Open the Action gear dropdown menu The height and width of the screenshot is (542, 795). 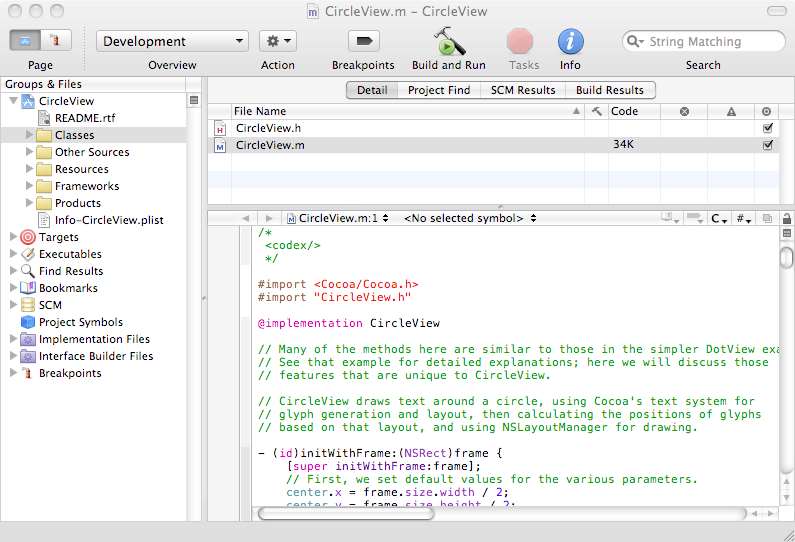click(x=277, y=41)
